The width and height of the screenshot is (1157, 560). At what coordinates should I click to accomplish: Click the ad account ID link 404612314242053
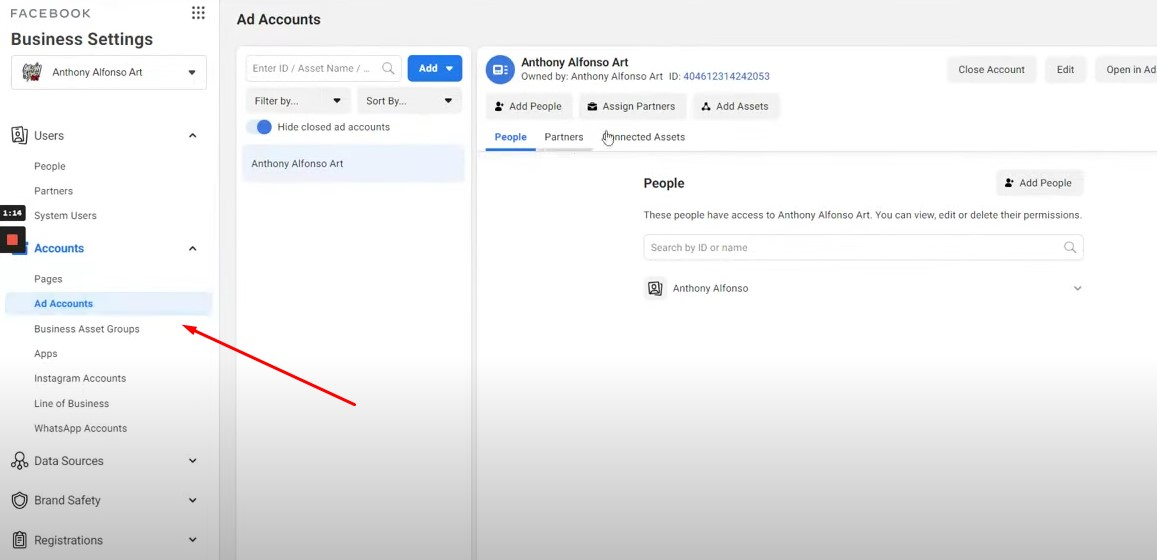726,77
